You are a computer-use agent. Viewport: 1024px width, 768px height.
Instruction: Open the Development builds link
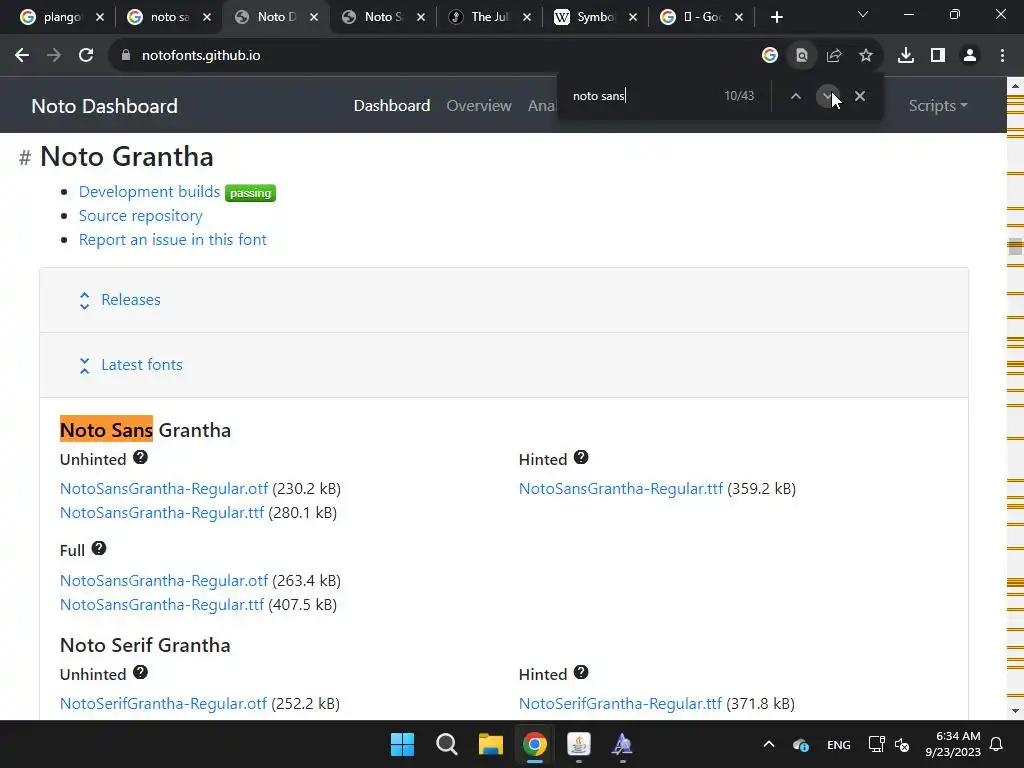click(150, 191)
